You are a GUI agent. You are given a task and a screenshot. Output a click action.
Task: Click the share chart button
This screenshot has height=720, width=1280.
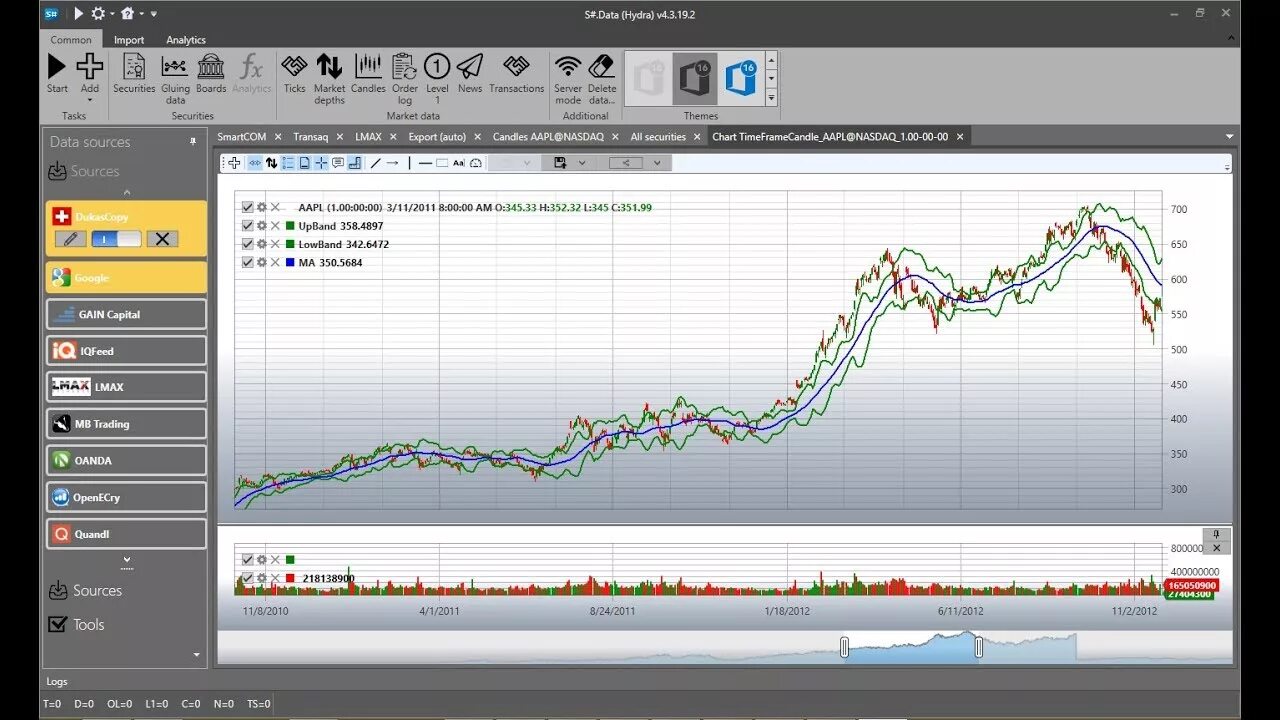pyautogui.click(x=626, y=163)
